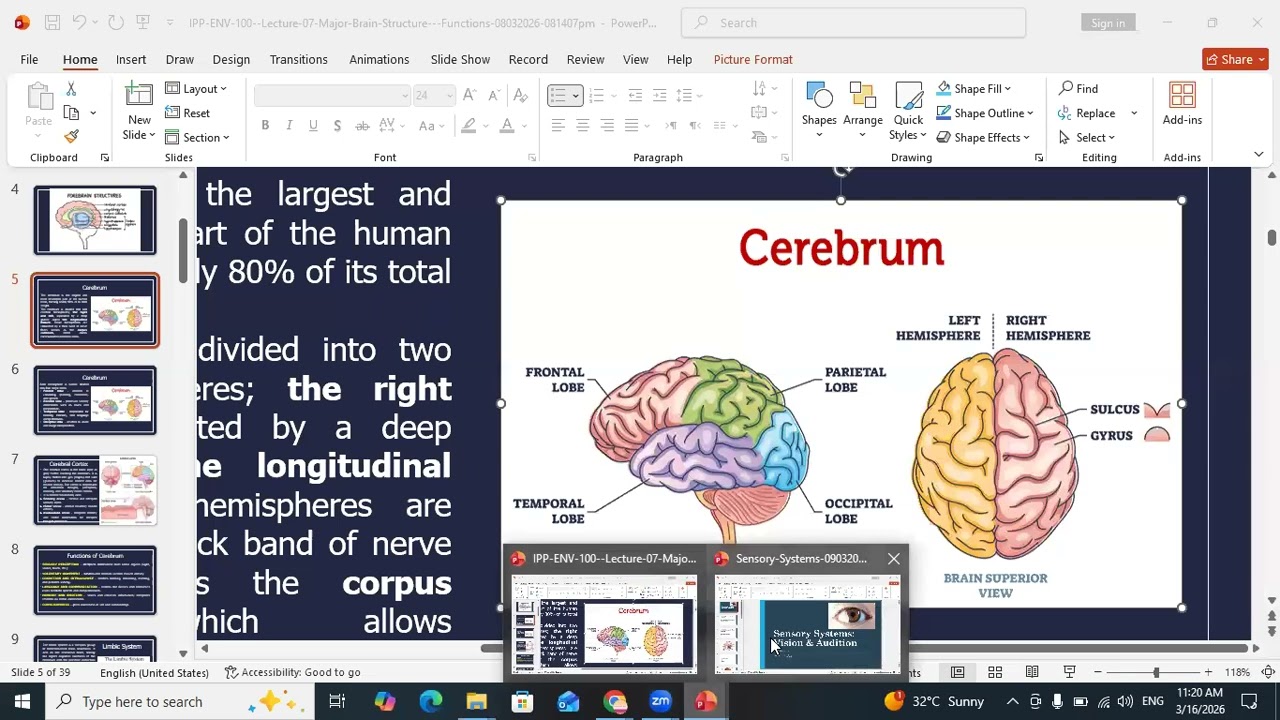Start Slide Show from status bar
Viewport: 1280px width, 720px height.
click(1069, 672)
